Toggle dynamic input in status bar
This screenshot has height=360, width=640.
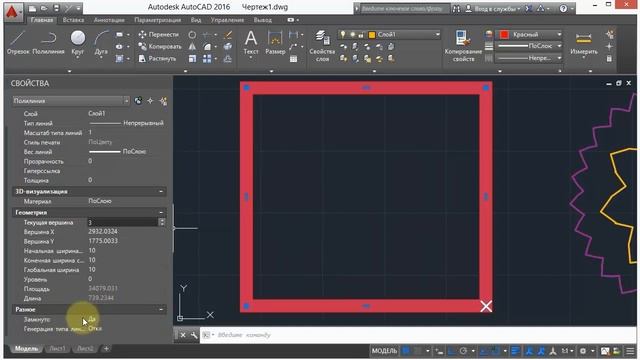439,351
